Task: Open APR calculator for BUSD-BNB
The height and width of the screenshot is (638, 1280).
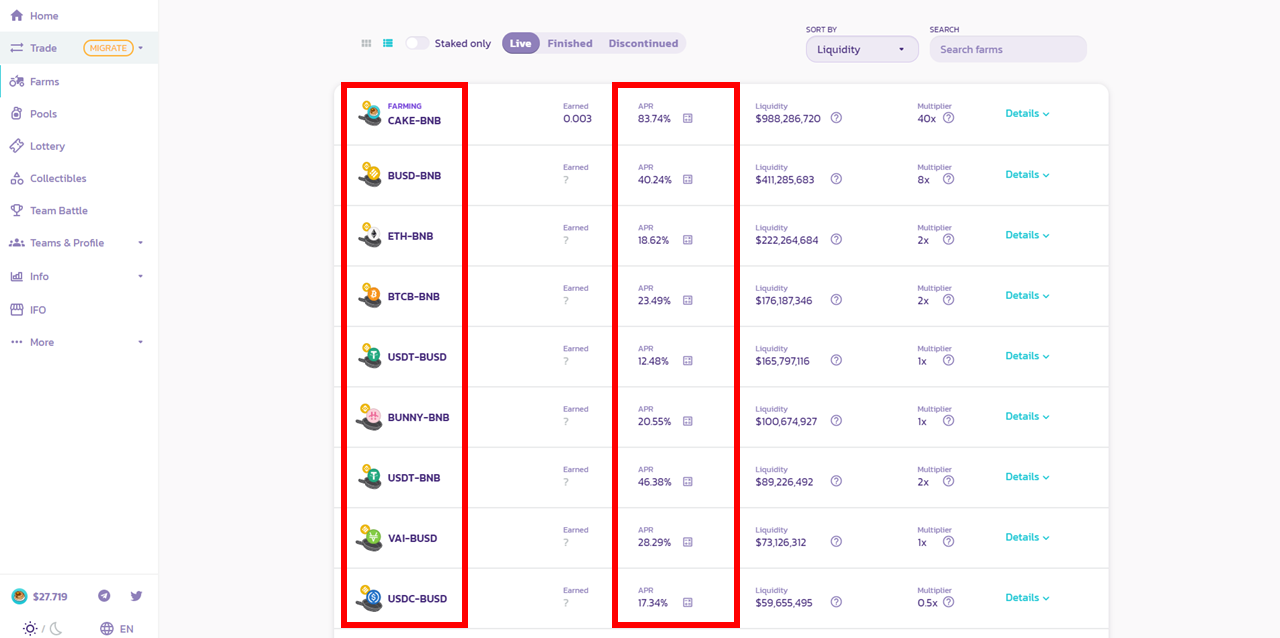Action: pos(688,180)
